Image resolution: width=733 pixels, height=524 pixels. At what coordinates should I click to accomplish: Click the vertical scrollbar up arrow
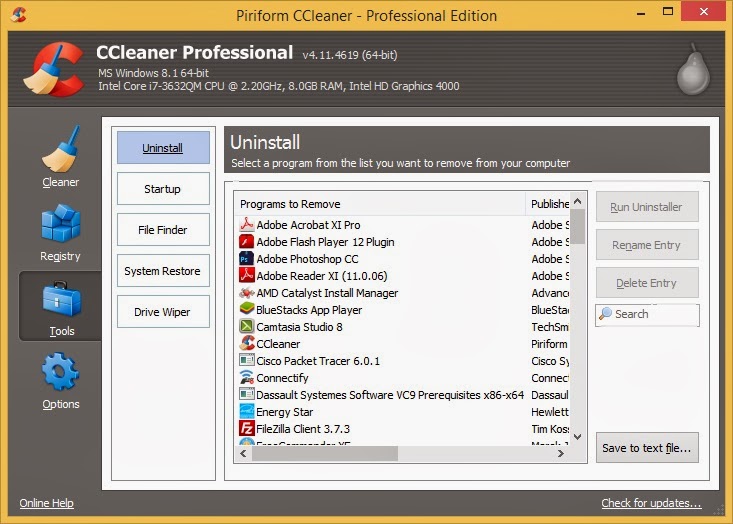pyautogui.click(x=578, y=201)
